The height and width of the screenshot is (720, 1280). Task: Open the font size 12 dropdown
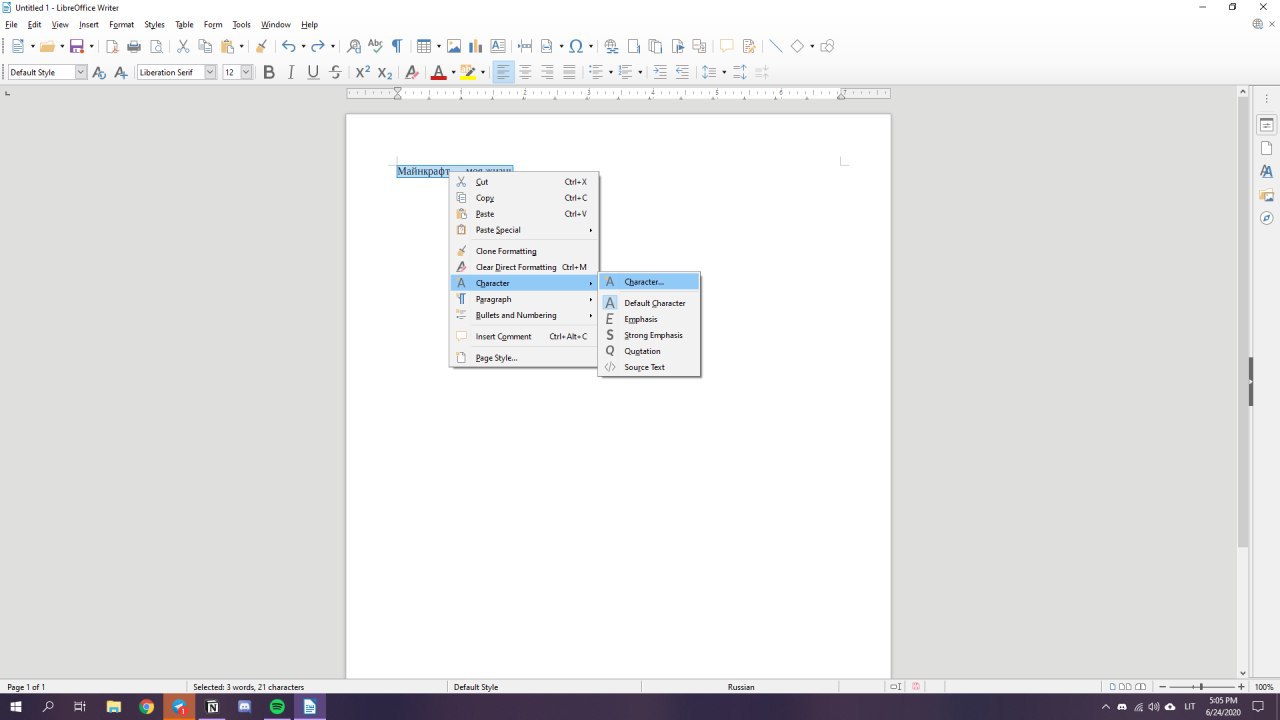(x=246, y=72)
